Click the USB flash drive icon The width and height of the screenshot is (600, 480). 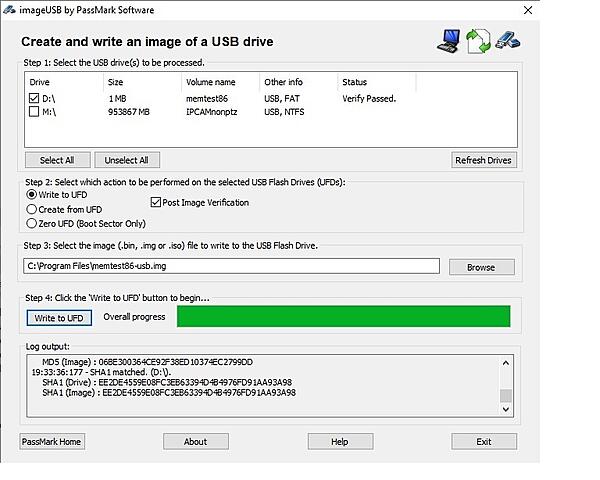point(507,40)
